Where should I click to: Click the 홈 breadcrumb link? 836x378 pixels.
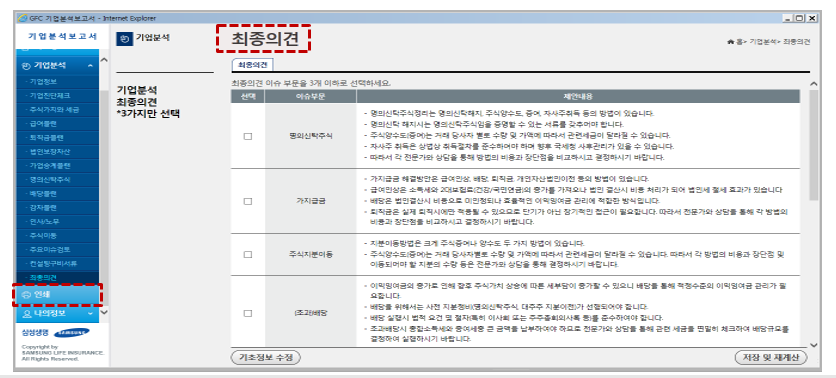[x=739, y=42]
